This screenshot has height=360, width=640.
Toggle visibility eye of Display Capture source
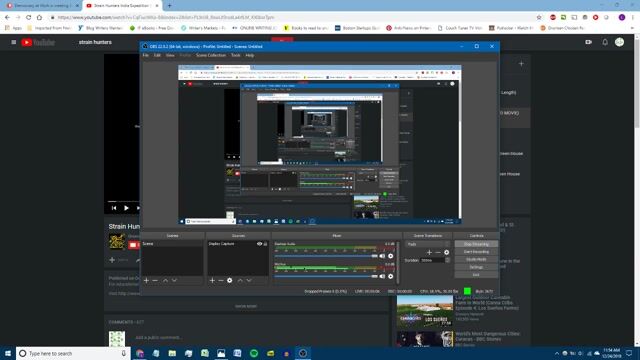[259, 244]
